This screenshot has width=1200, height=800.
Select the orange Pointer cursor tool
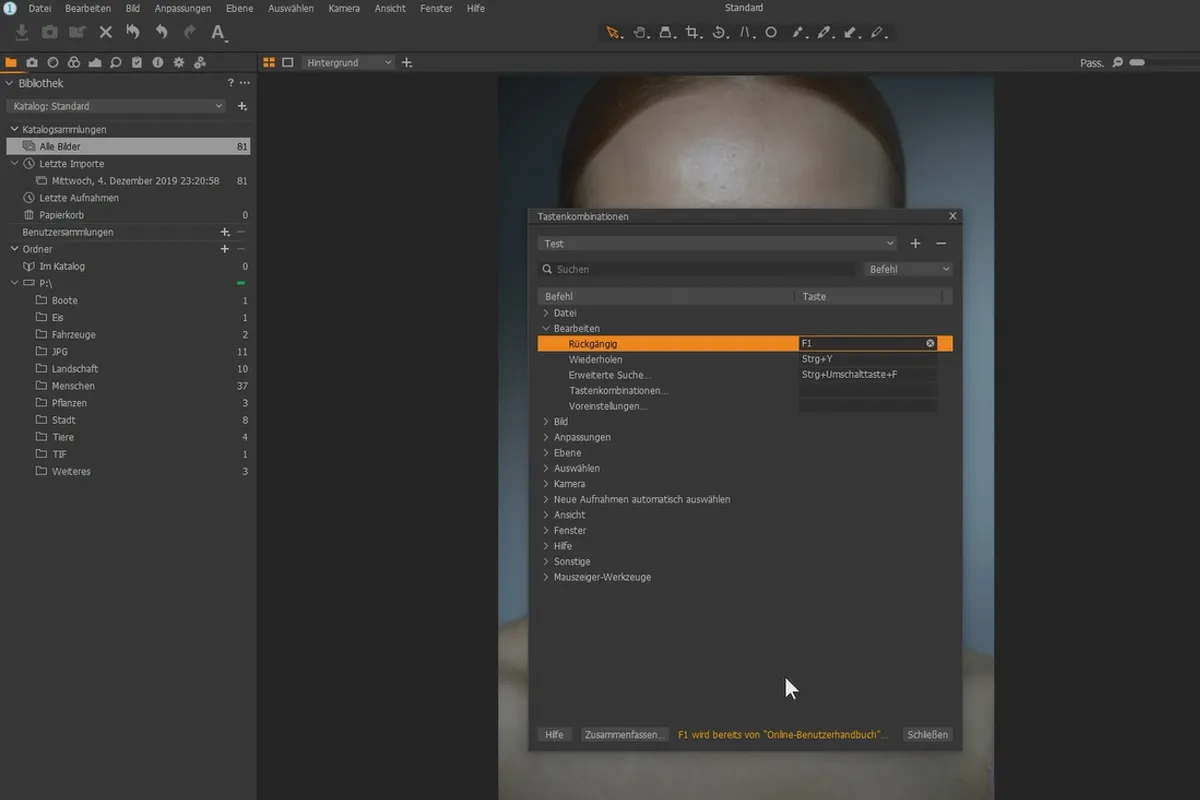(x=613, y=33)
